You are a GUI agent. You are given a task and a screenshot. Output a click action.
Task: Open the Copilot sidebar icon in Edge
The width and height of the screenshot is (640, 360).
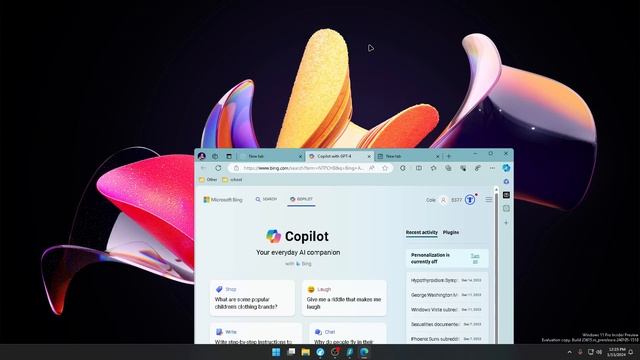[506, 168]
